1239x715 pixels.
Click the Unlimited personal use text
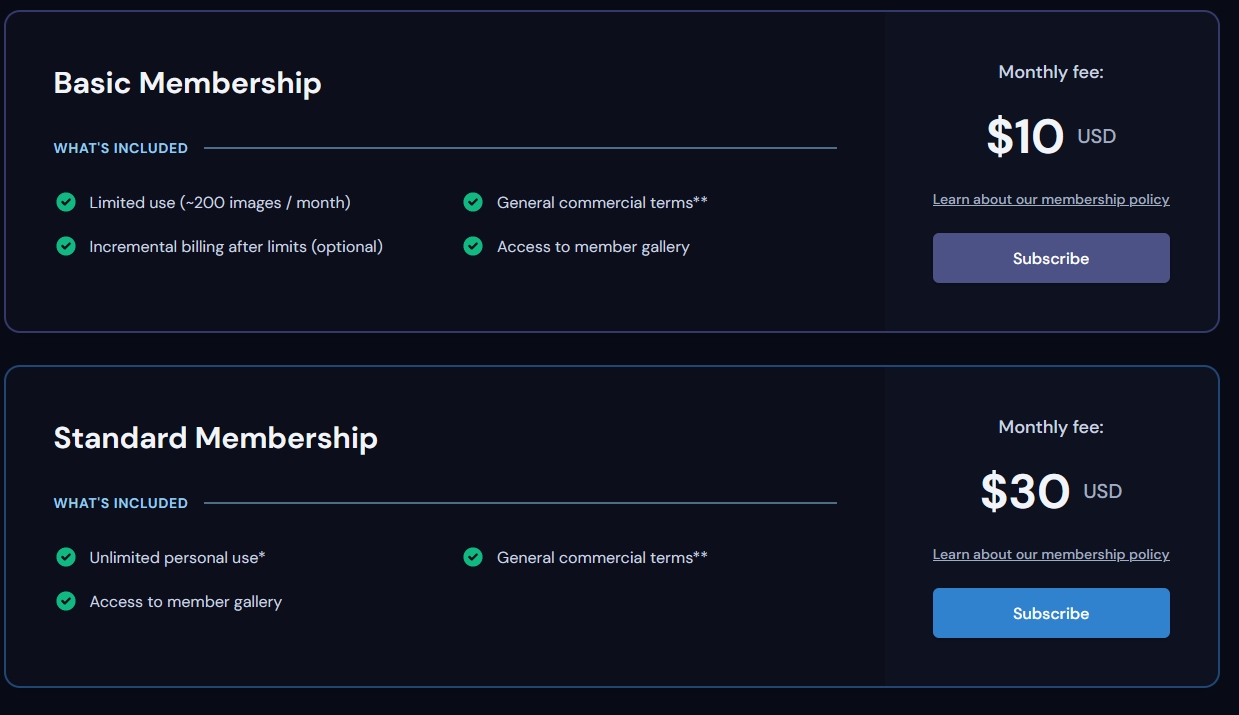click(177, 558)
